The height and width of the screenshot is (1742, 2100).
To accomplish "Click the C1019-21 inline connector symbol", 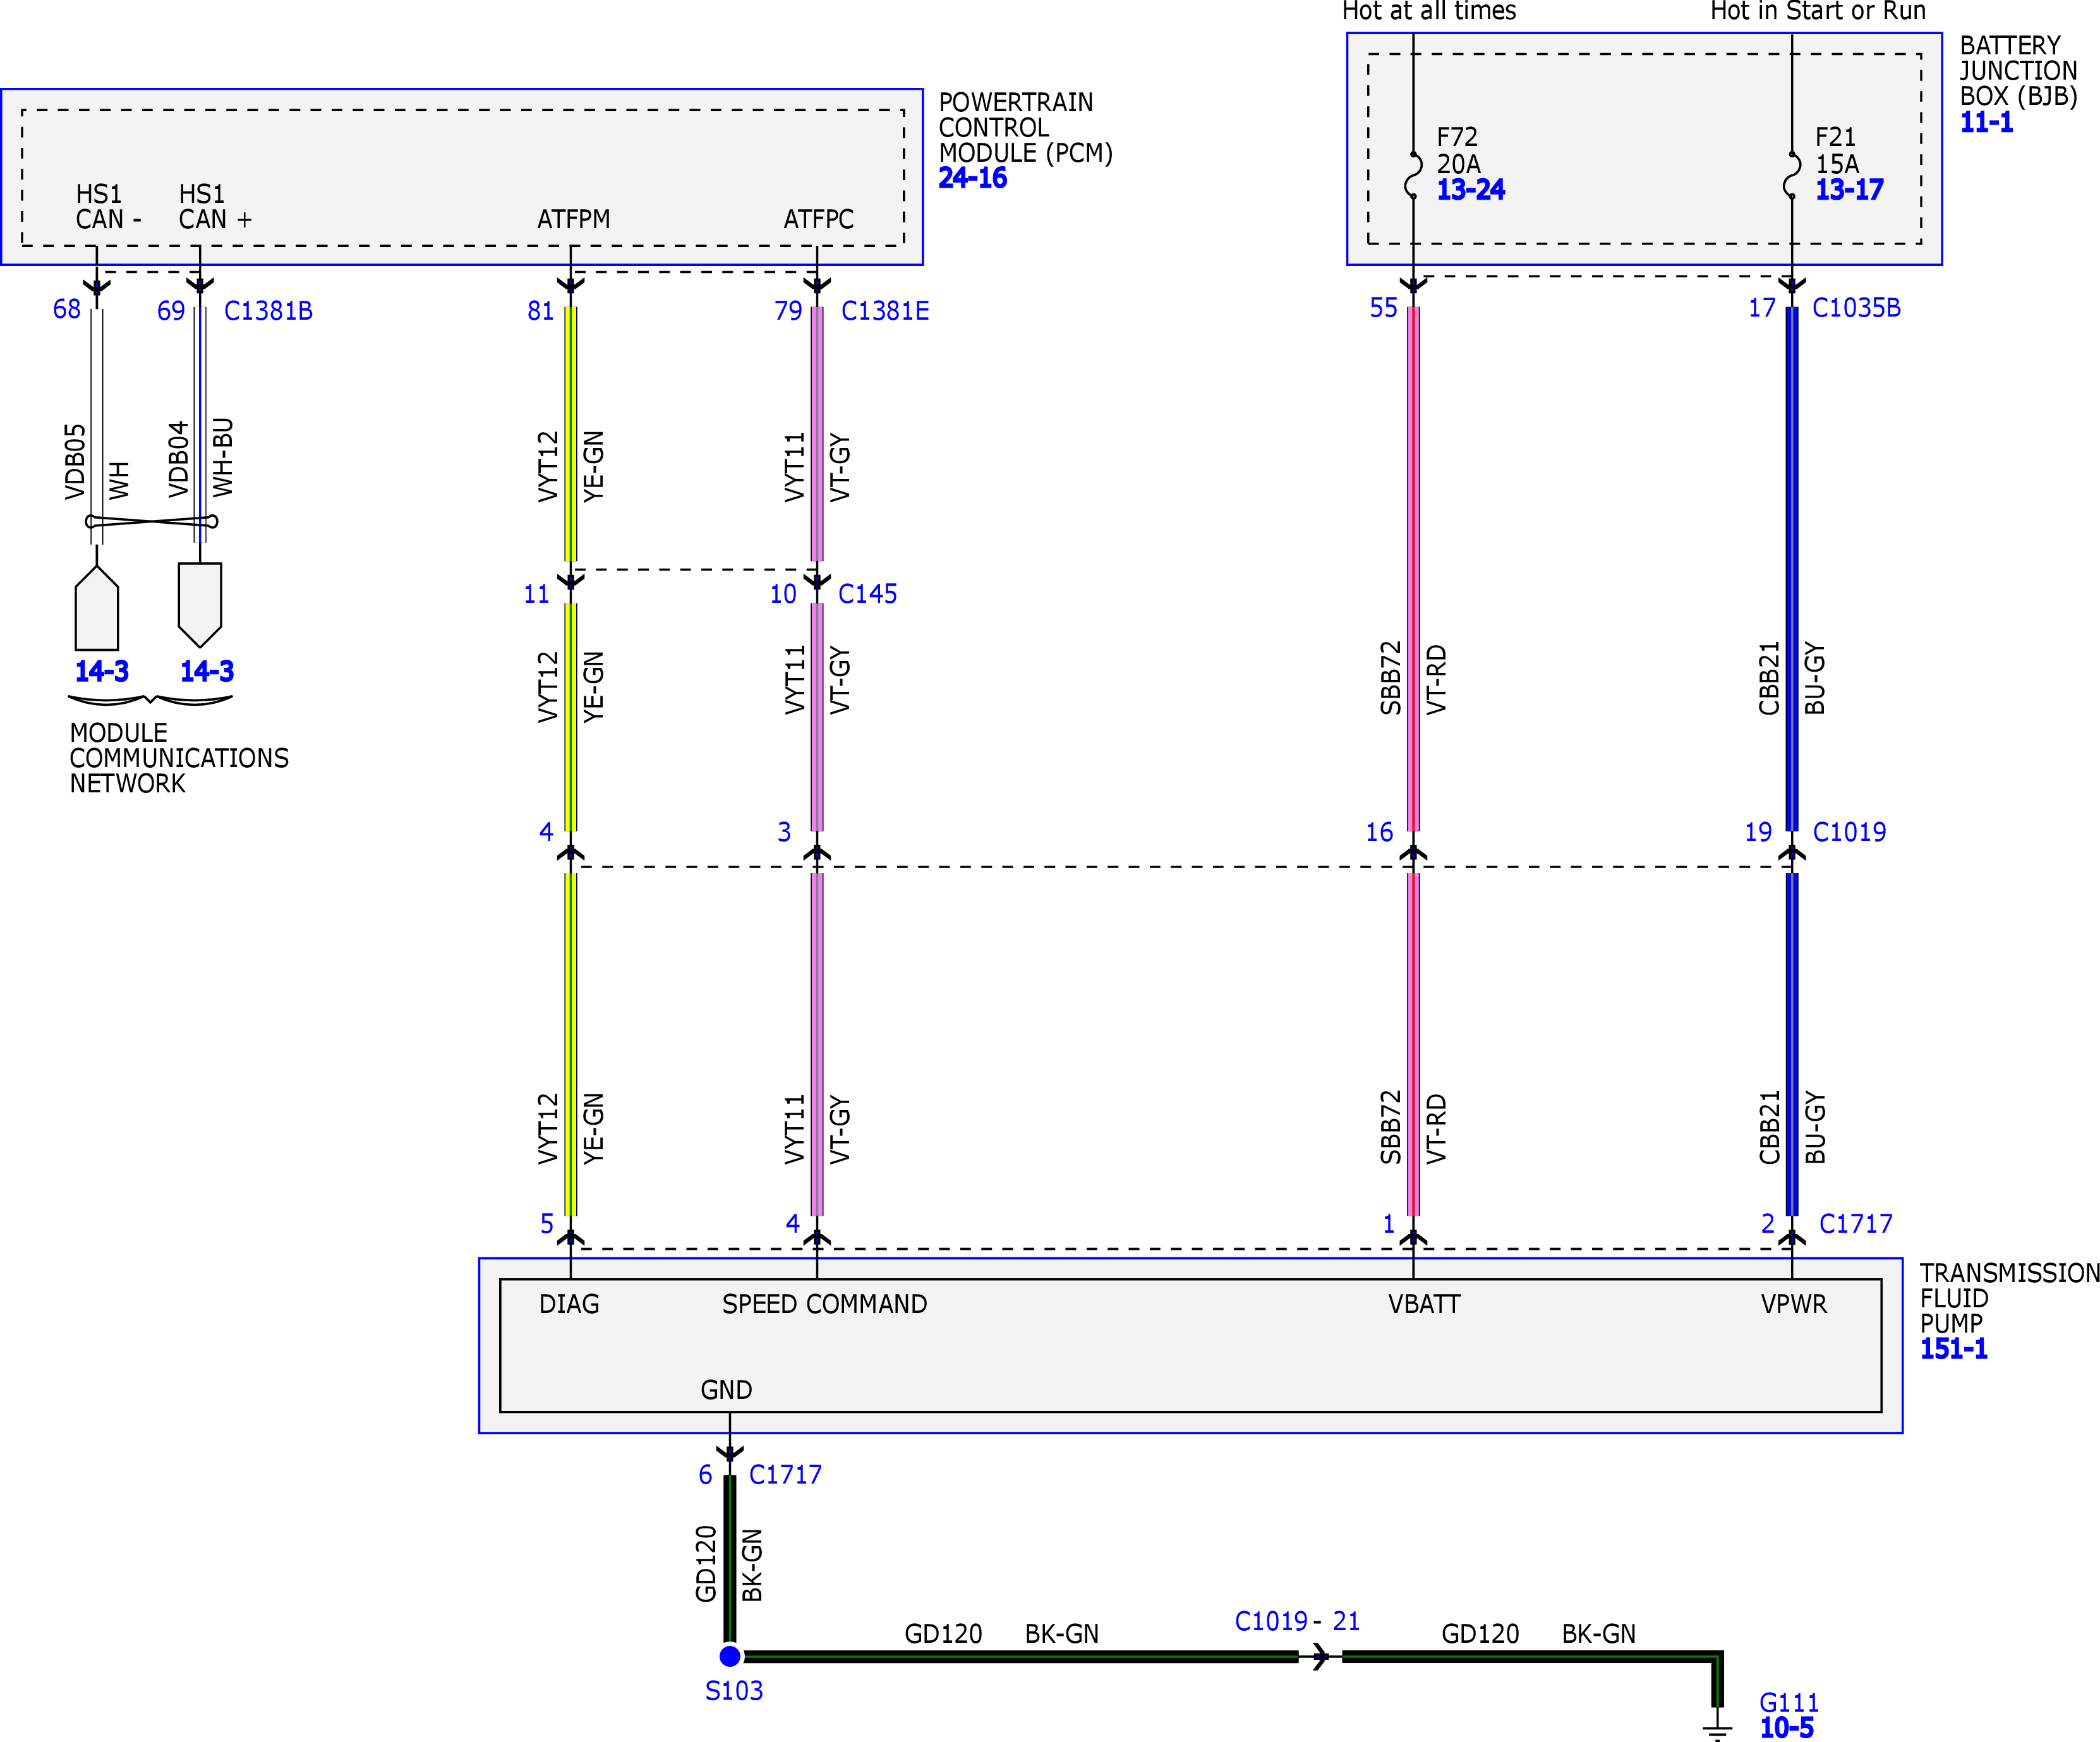I will point(1321,1657).
